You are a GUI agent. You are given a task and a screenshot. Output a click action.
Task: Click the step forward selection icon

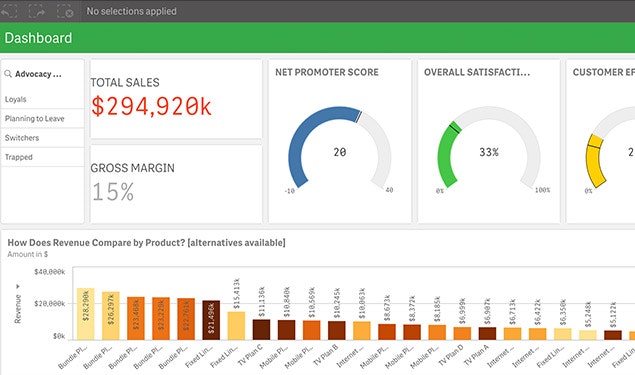tap(36, 11)
